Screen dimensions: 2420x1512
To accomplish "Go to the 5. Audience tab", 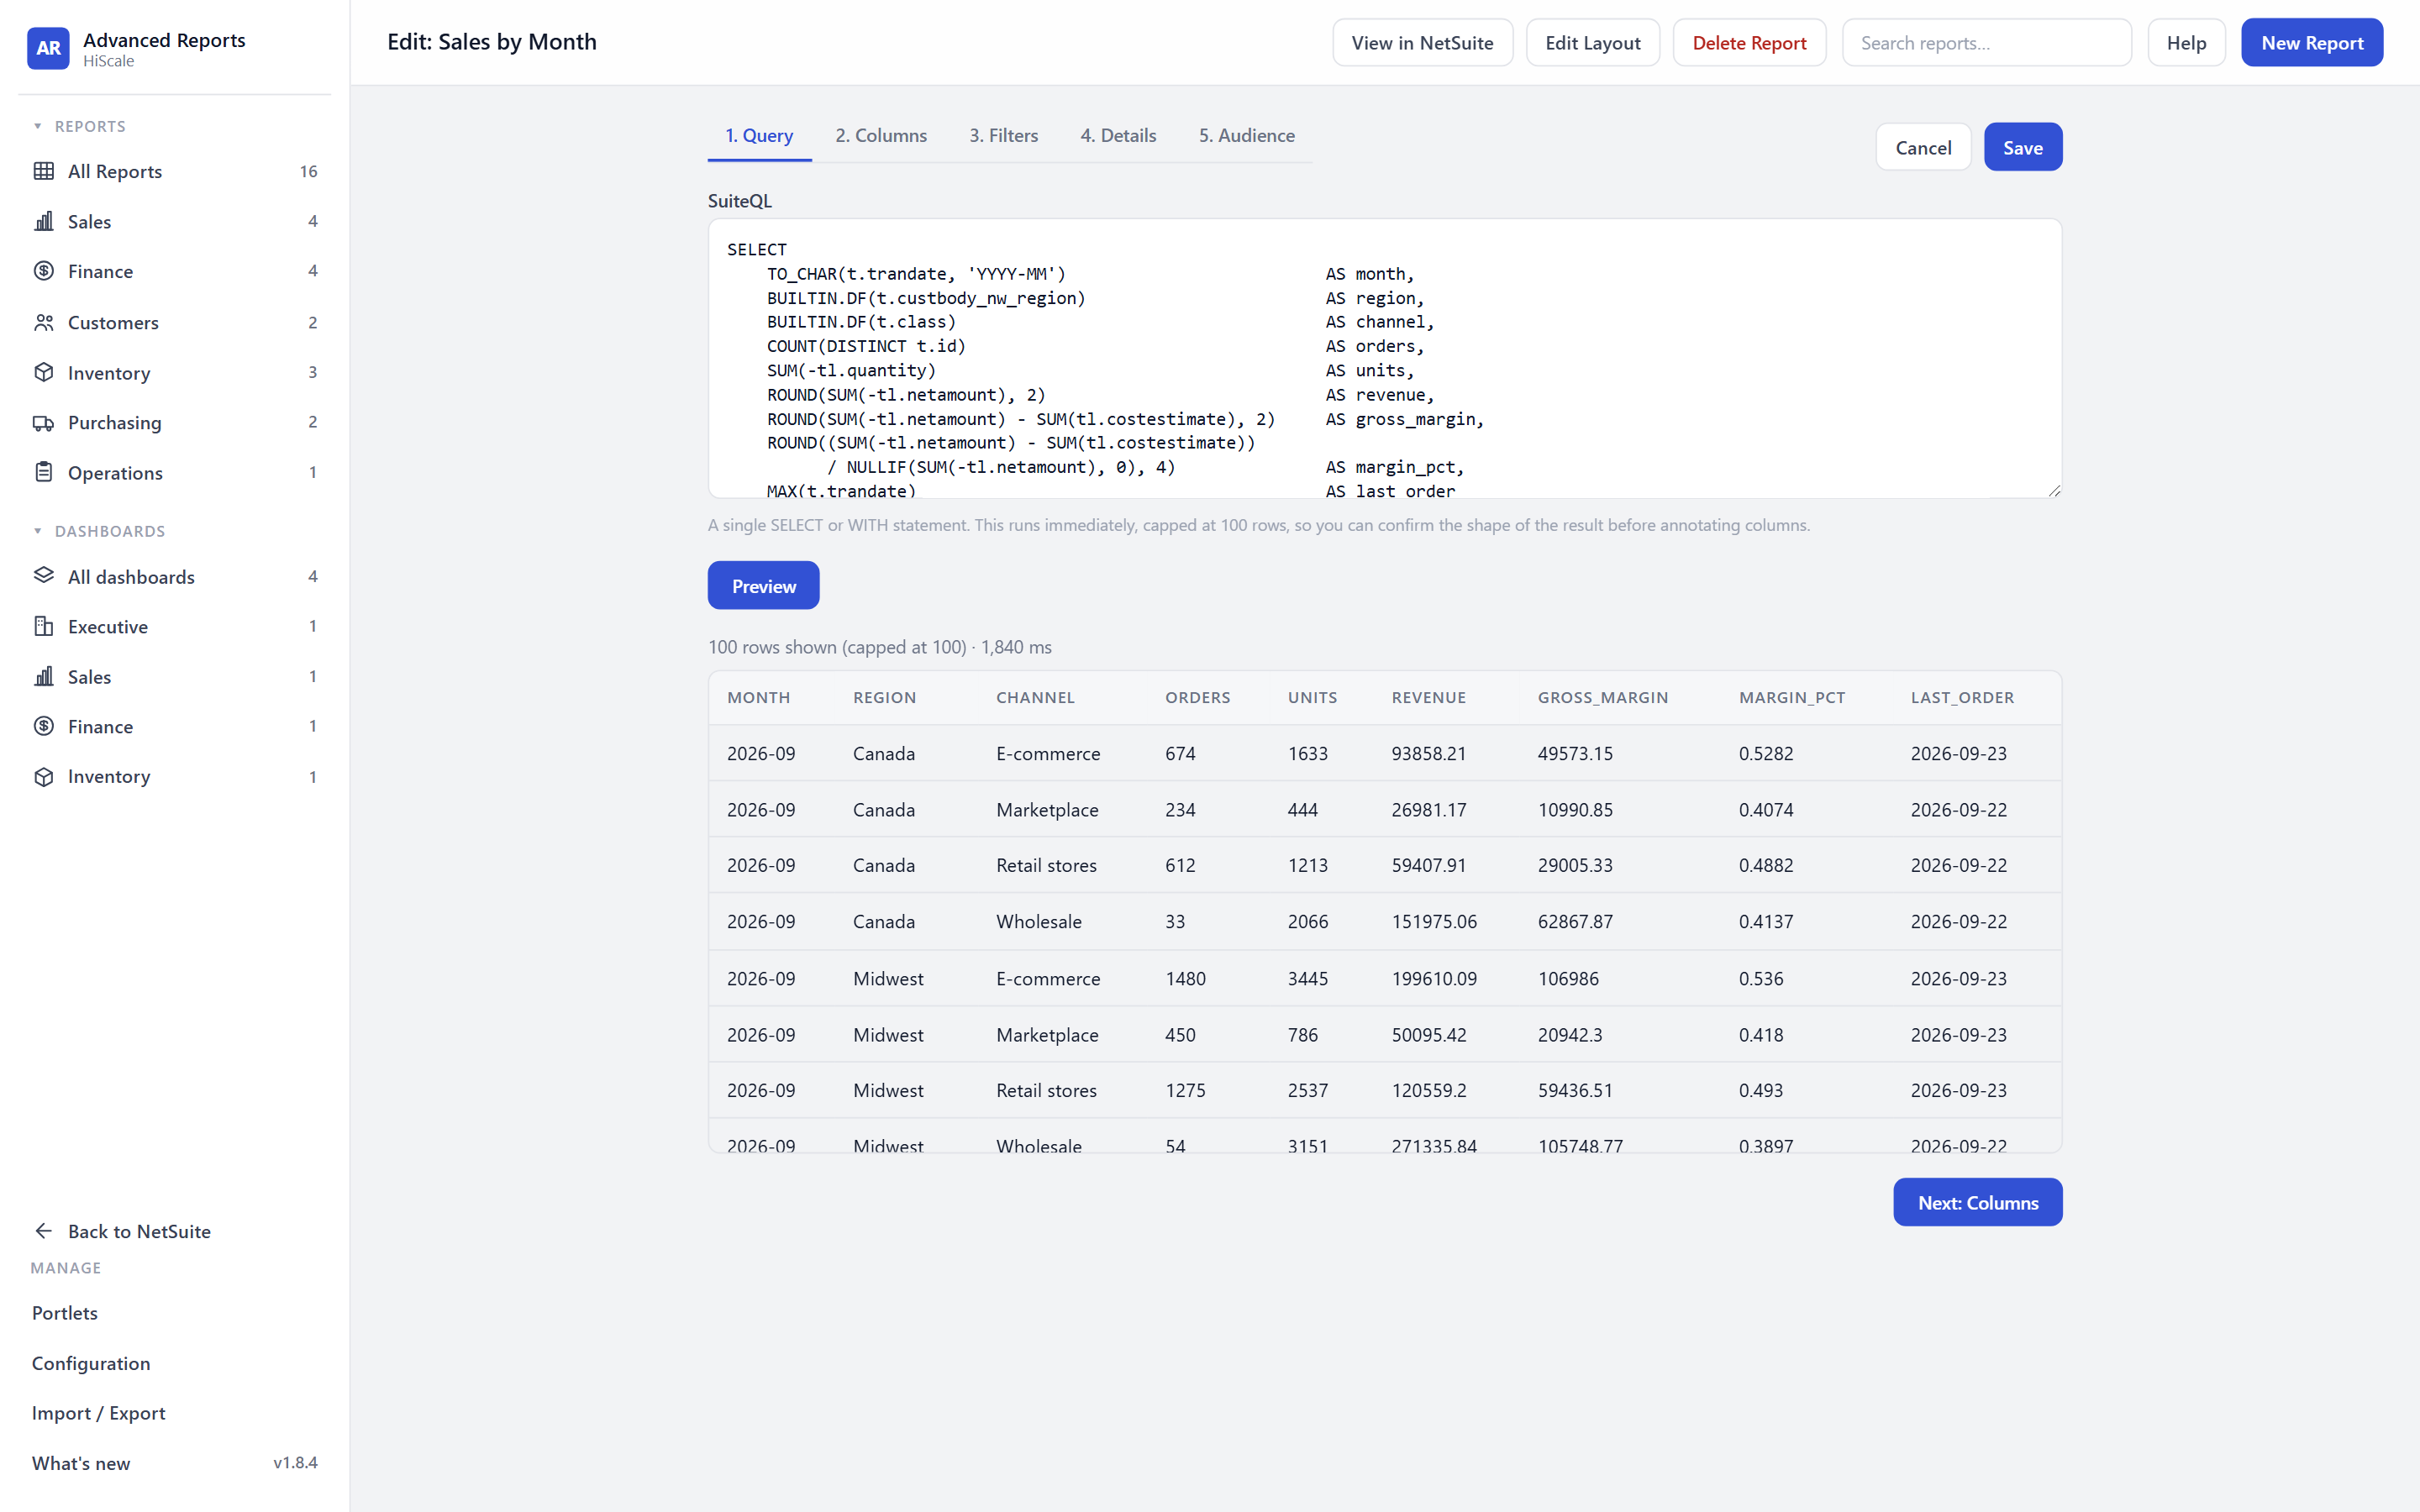I will (x=1246, y=135).
